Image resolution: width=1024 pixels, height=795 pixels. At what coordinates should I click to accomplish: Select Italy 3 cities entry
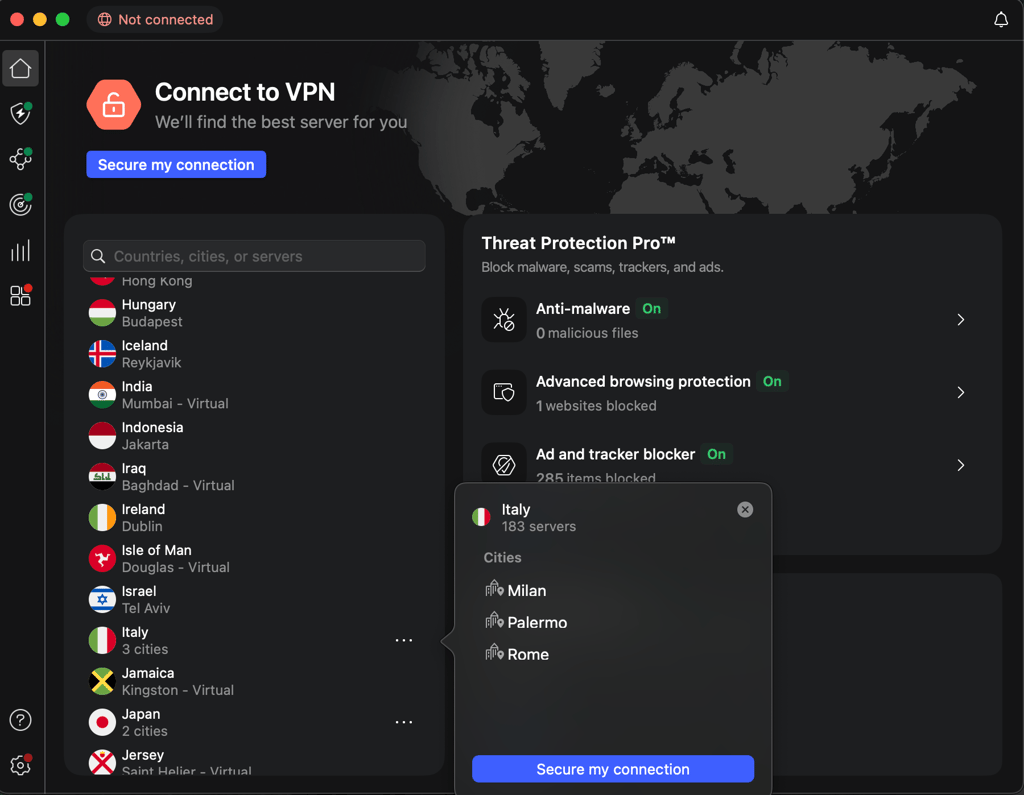254,640
